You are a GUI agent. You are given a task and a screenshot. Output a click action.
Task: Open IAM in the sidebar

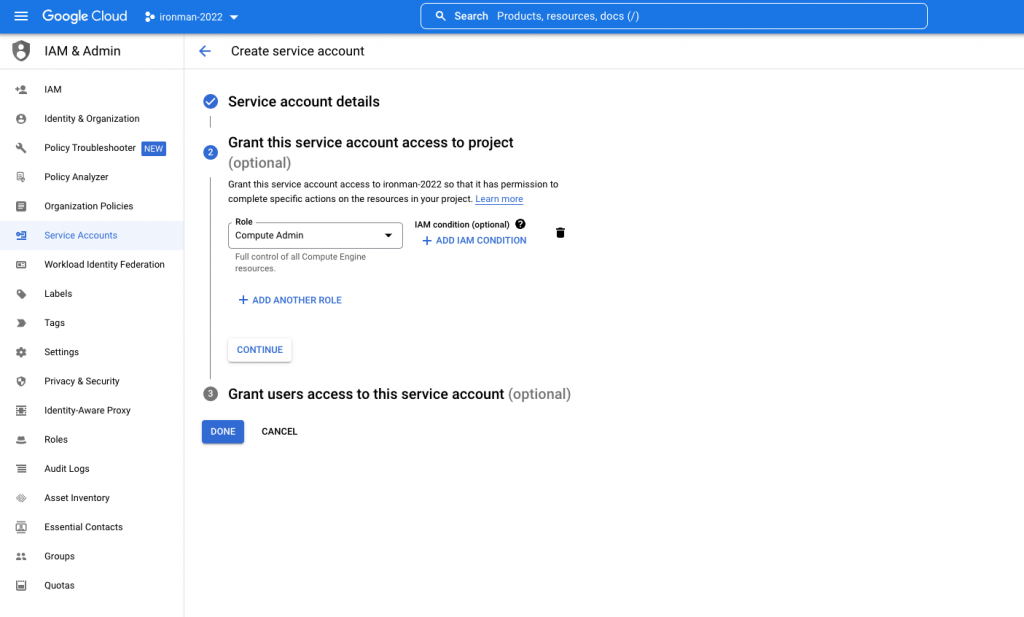point(53,89)
